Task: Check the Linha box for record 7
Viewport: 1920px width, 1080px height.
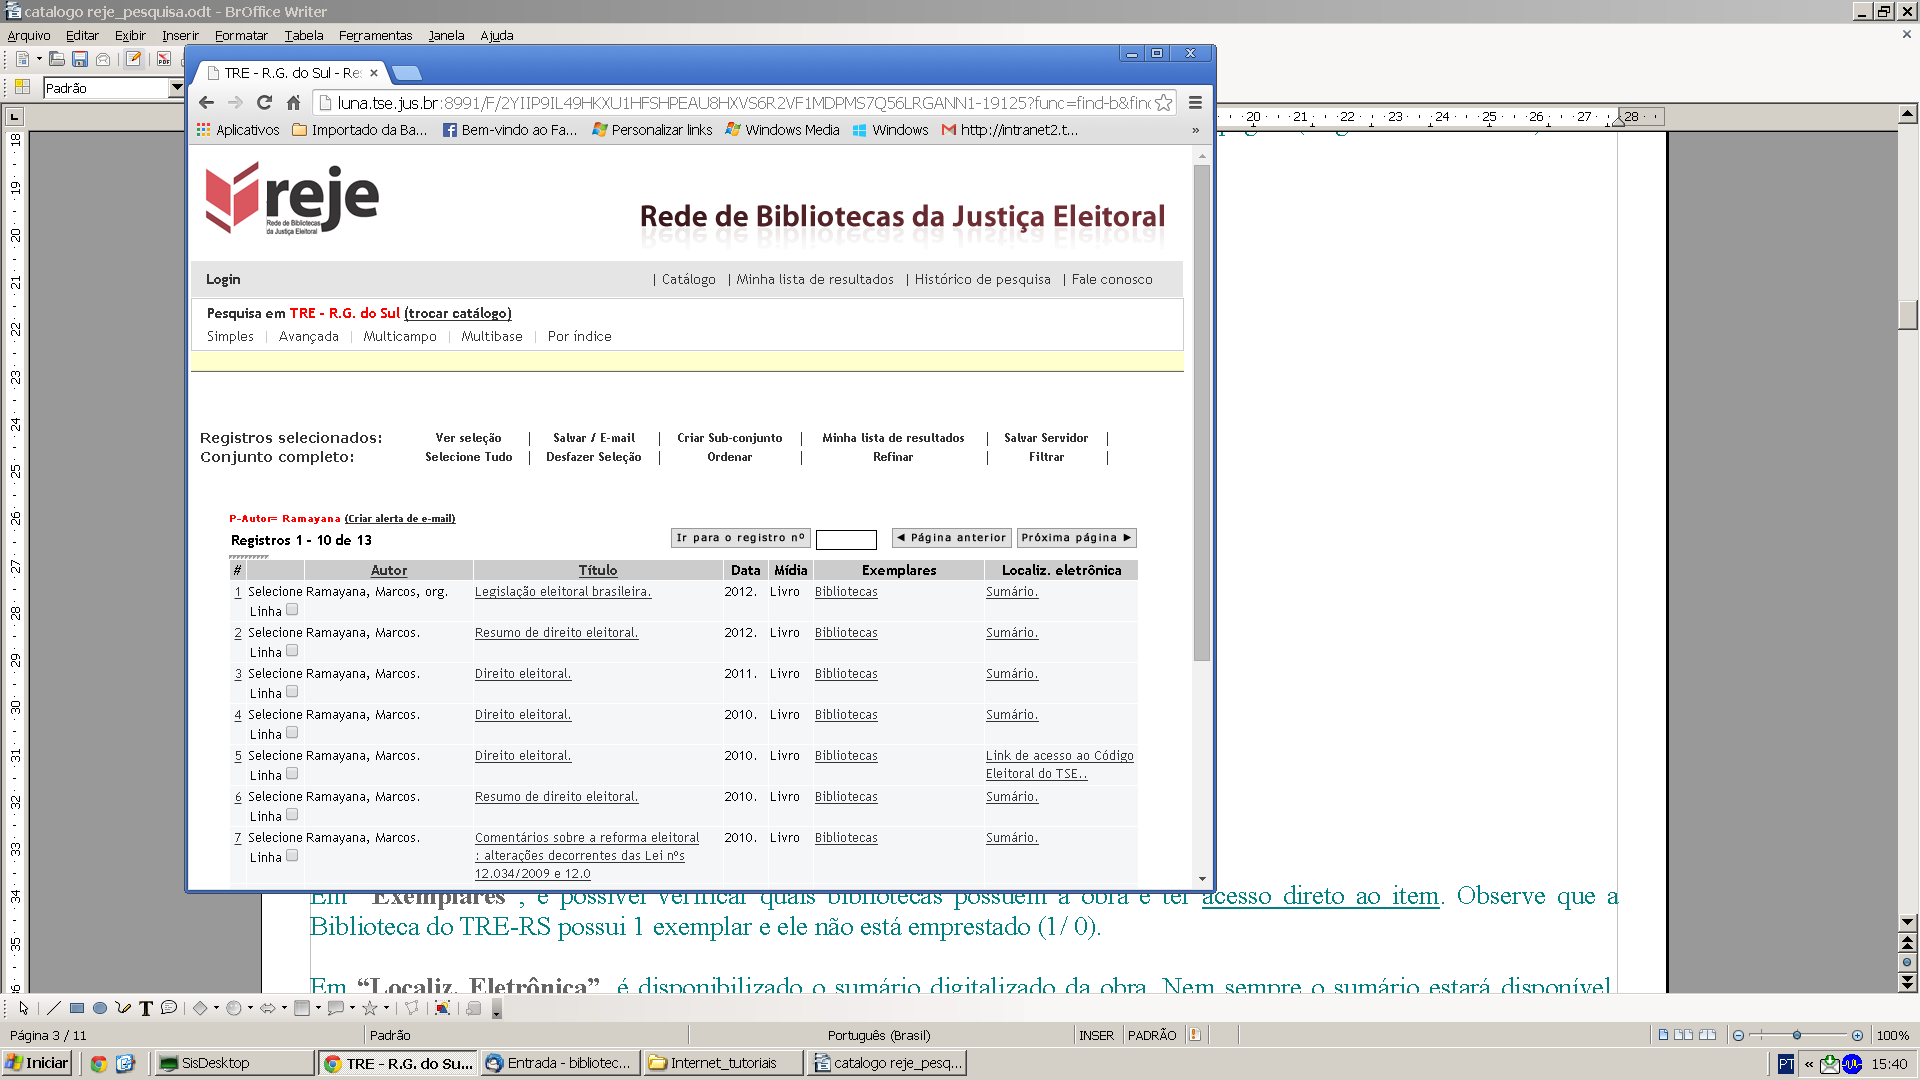Action: click(x=292, y=855)
